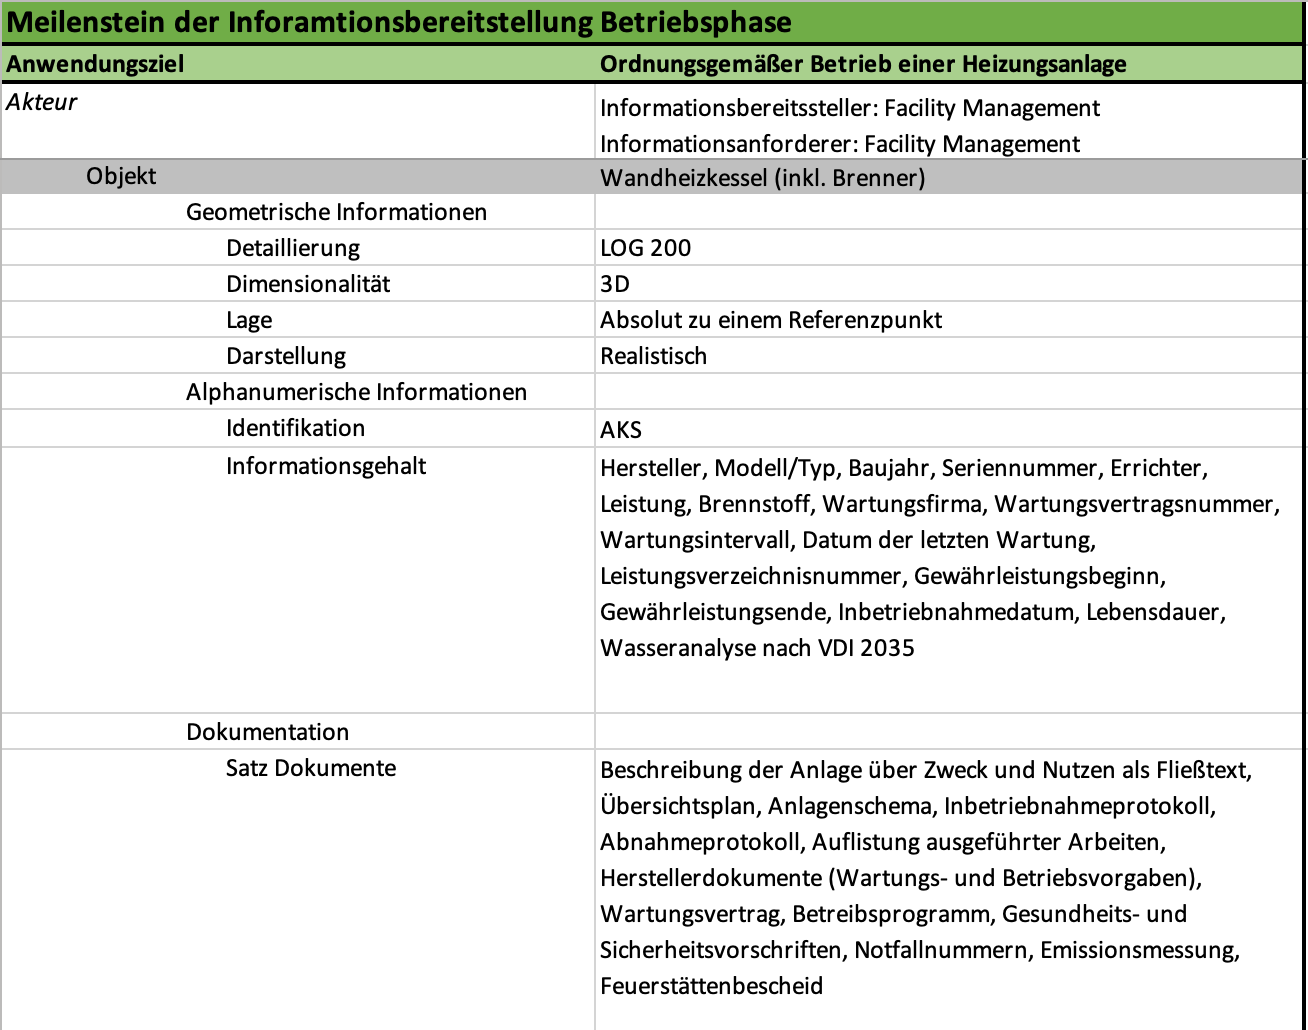Click the 'Alphanumerische Informationen' group row

pos(356,392)
